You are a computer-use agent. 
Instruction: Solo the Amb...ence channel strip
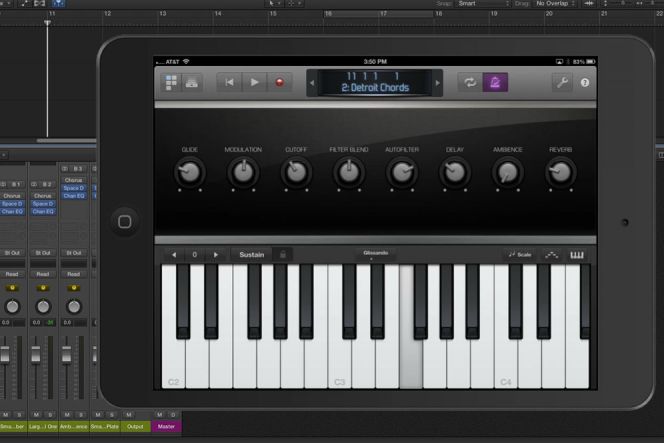[x=81, y=415]
